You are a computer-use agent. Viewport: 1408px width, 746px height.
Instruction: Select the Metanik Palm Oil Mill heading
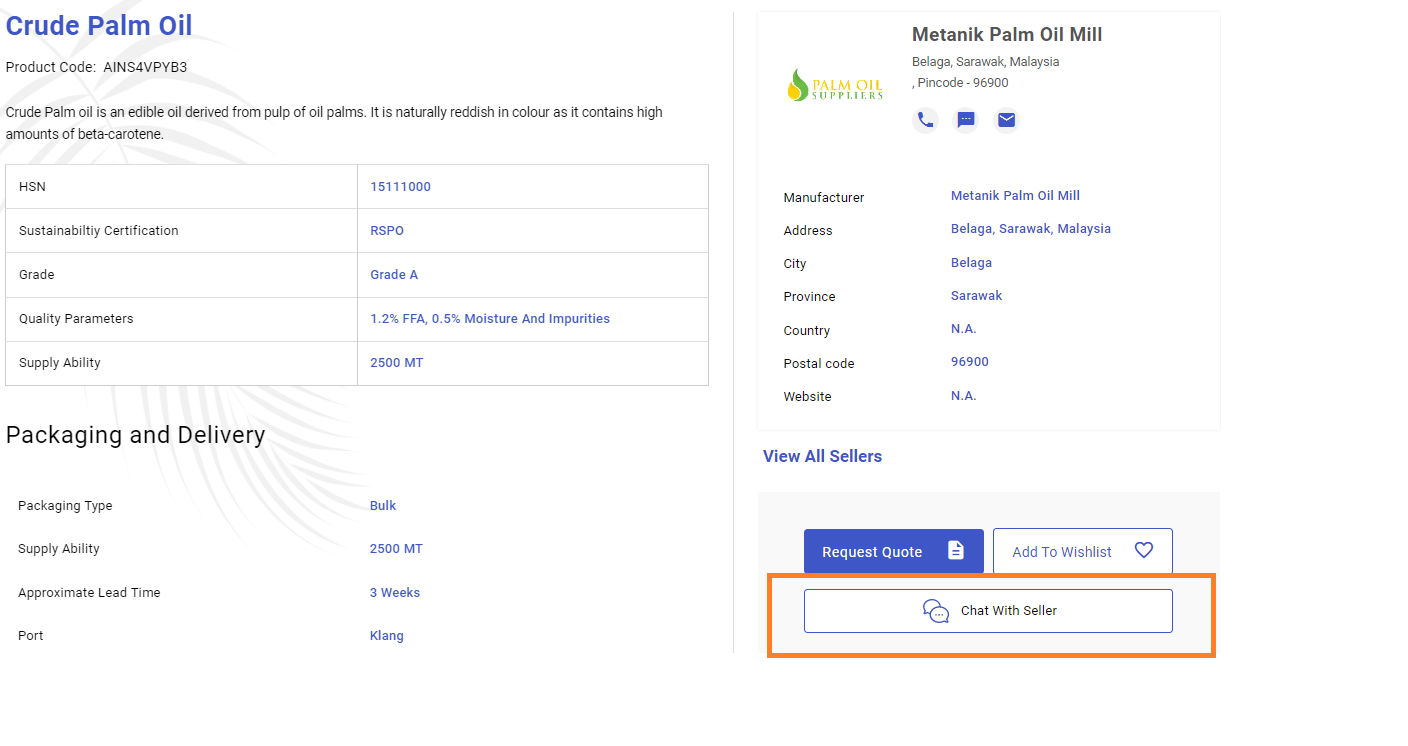pyautogui.click(x=1007, y=35)
